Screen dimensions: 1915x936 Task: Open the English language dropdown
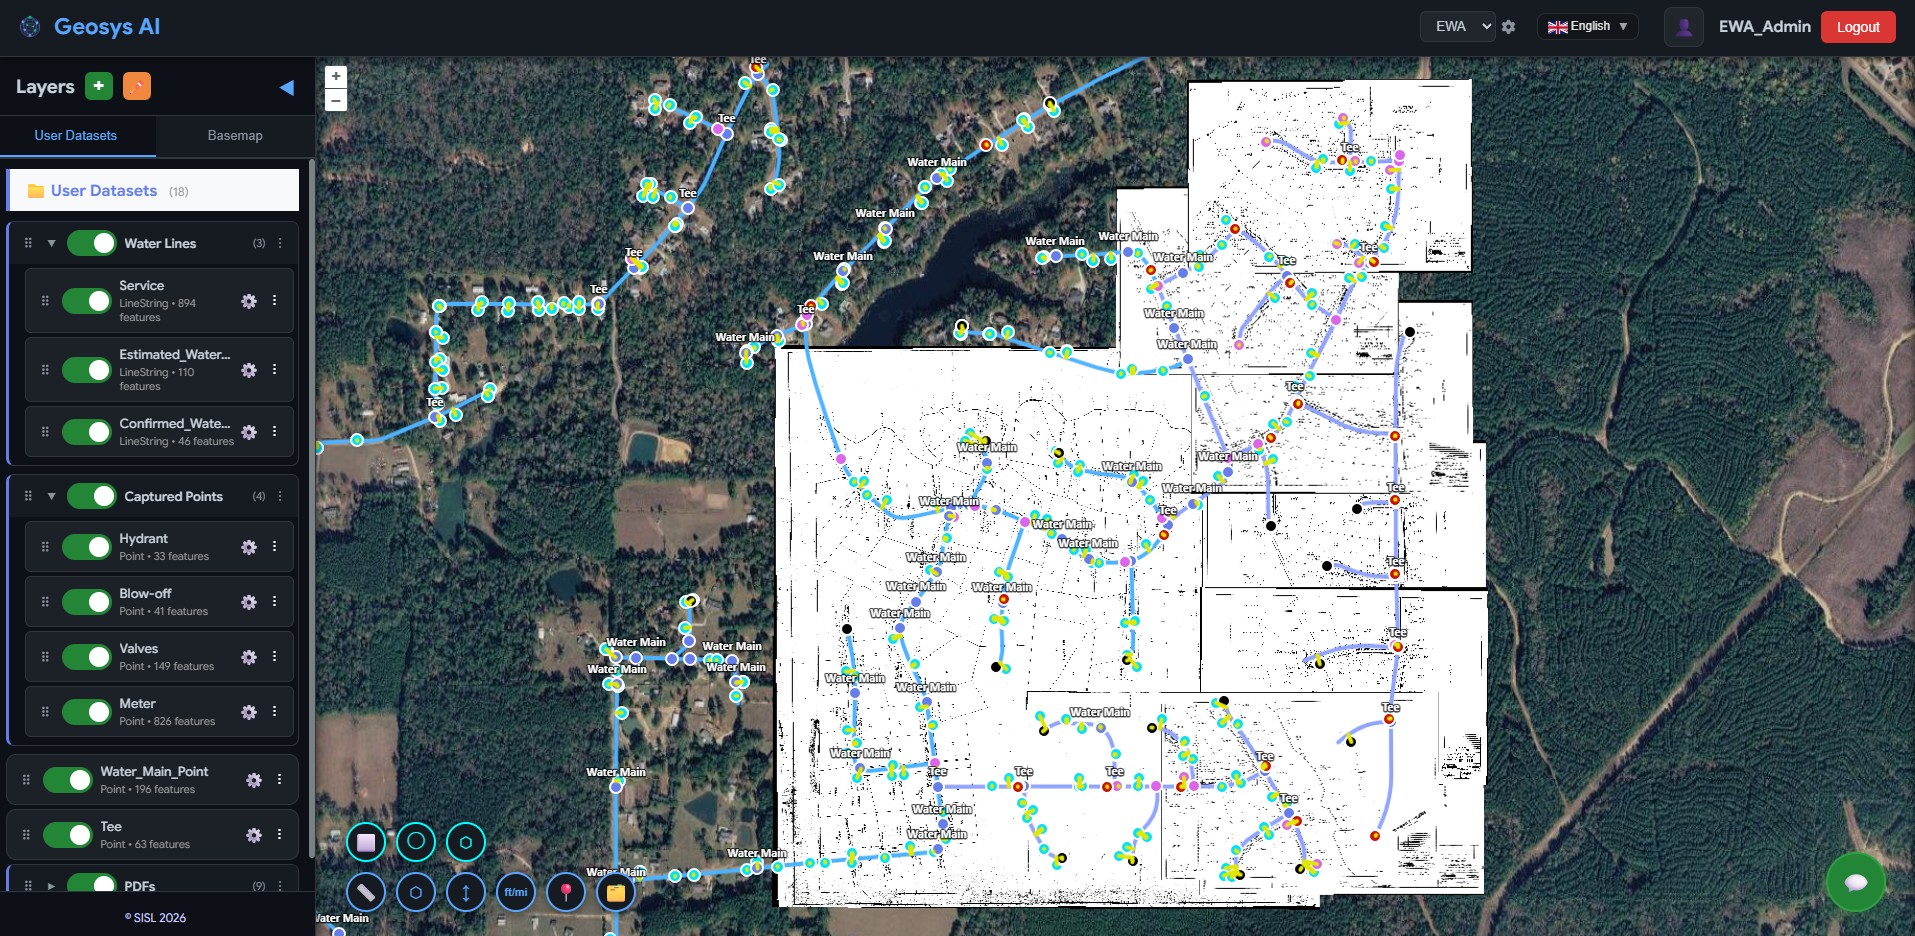coord(1588,27)
